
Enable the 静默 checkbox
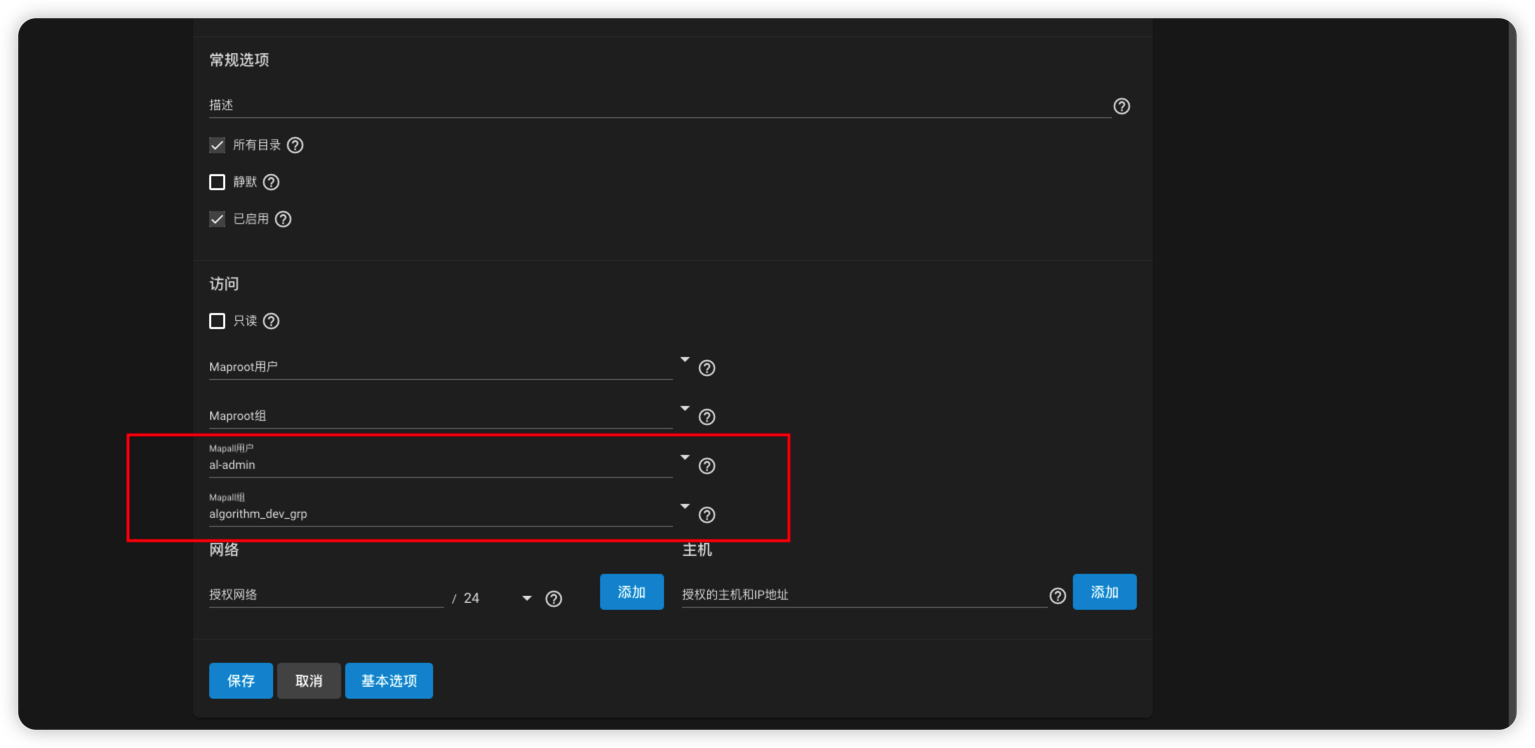point(217,182)
